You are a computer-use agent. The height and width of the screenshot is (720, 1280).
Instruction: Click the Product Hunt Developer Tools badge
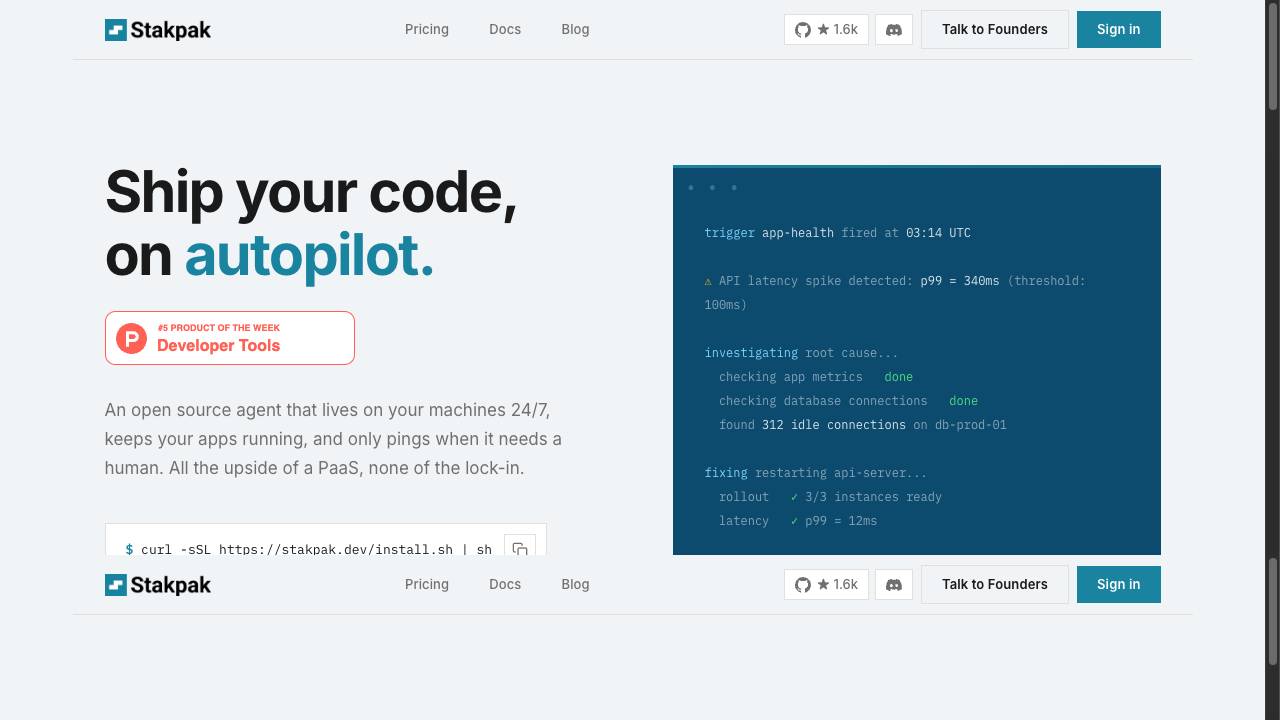(230, 338)
